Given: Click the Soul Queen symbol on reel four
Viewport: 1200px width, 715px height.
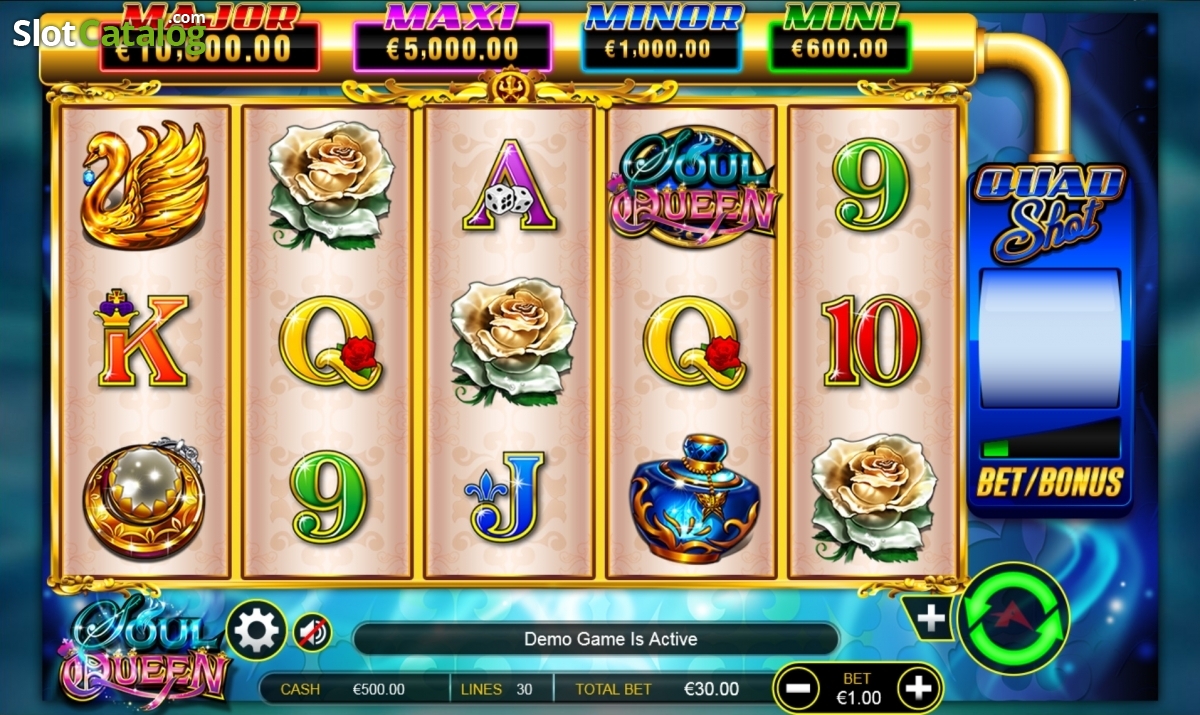Looking at the screenshot, I should tap(696, 183).
